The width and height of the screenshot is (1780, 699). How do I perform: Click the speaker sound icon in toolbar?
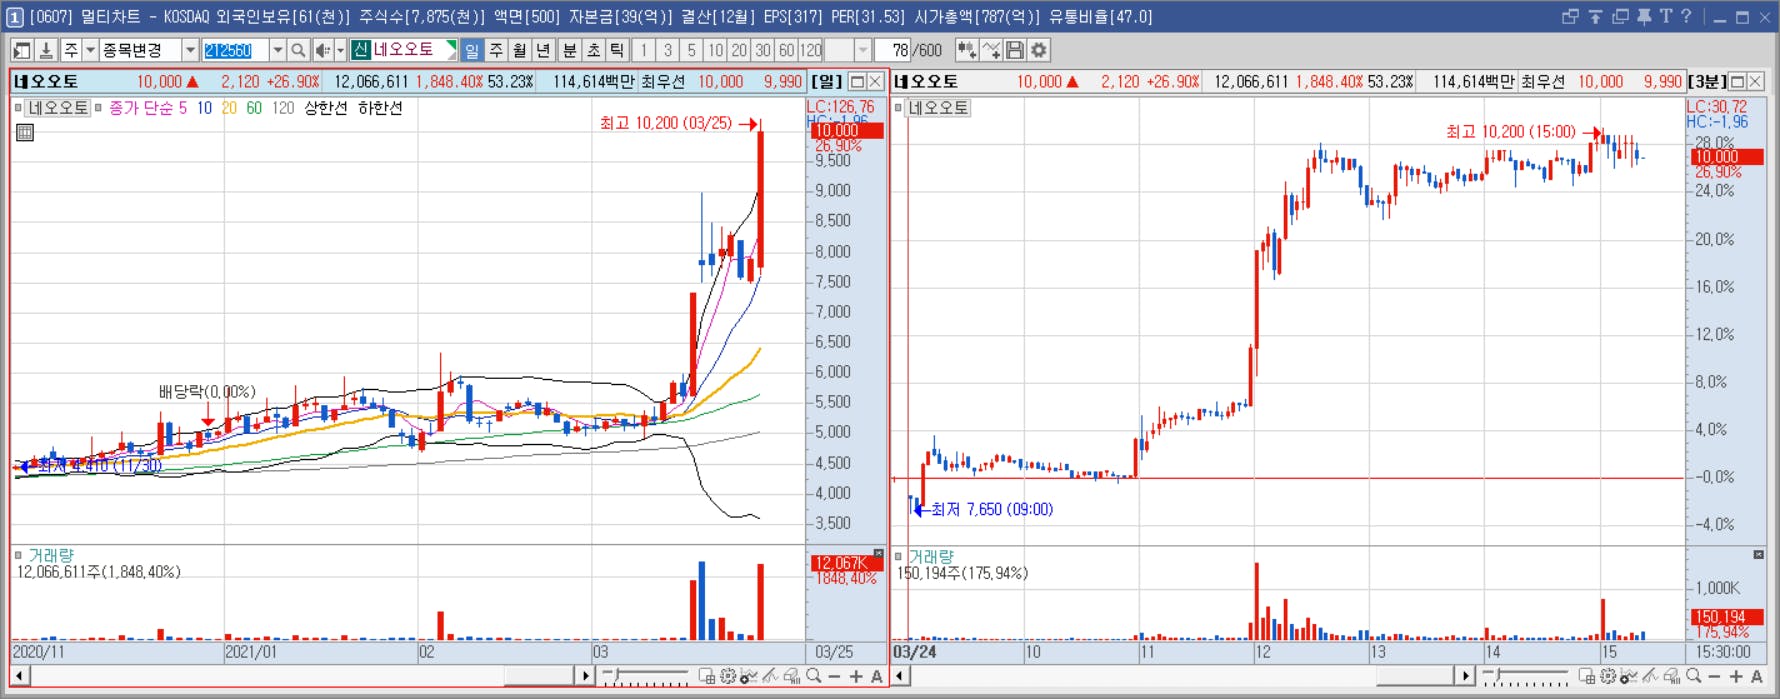pyautogui.click(x=322, y=50)
